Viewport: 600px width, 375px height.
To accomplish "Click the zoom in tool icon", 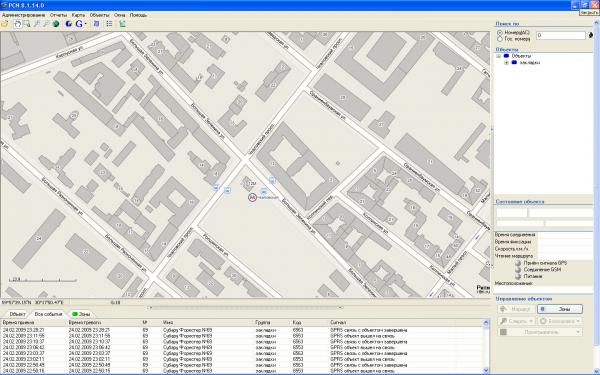I will coord(37,24).
